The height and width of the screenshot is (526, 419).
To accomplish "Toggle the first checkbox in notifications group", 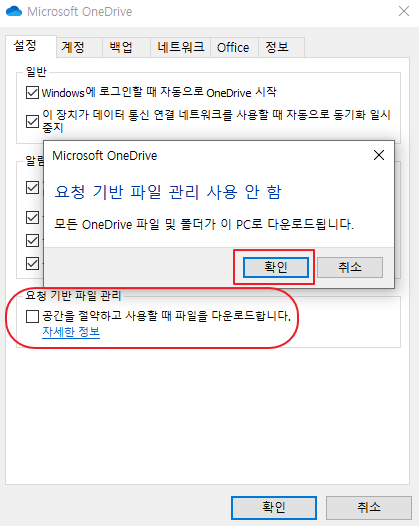I will (32, 188).
